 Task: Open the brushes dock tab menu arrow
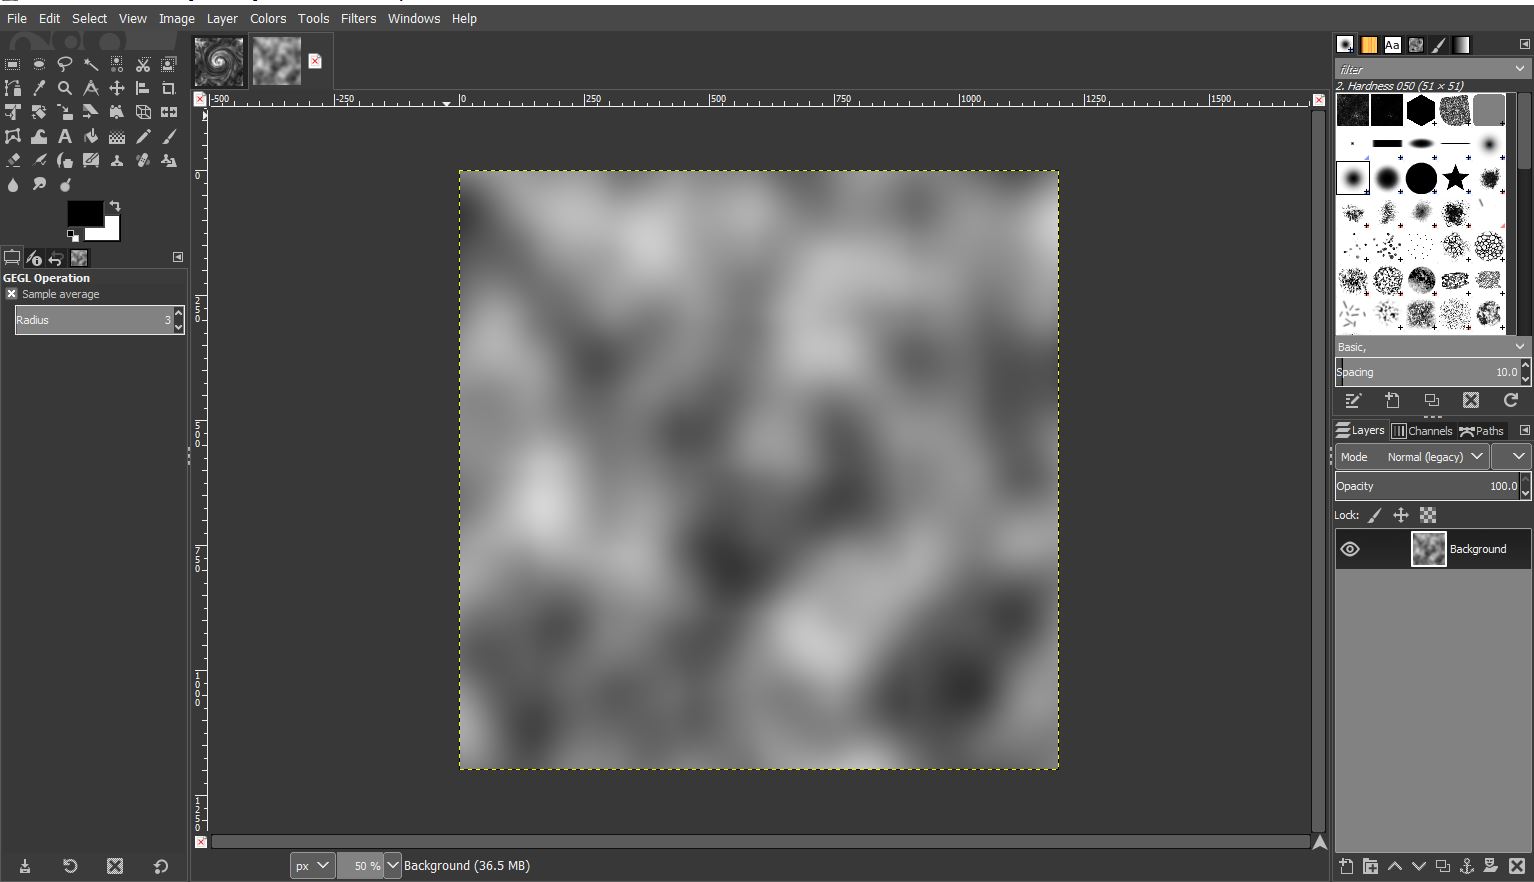tap(1524, 44)
